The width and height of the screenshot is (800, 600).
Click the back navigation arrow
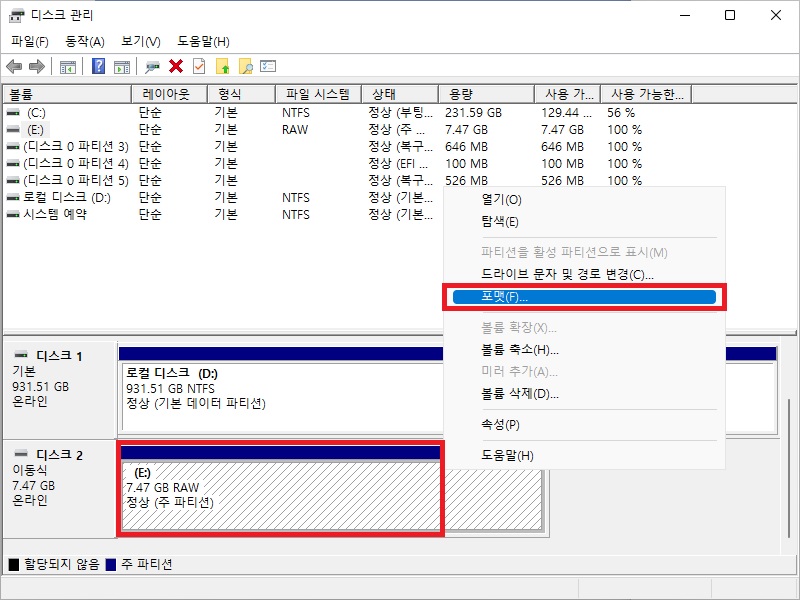pos(13,67)
